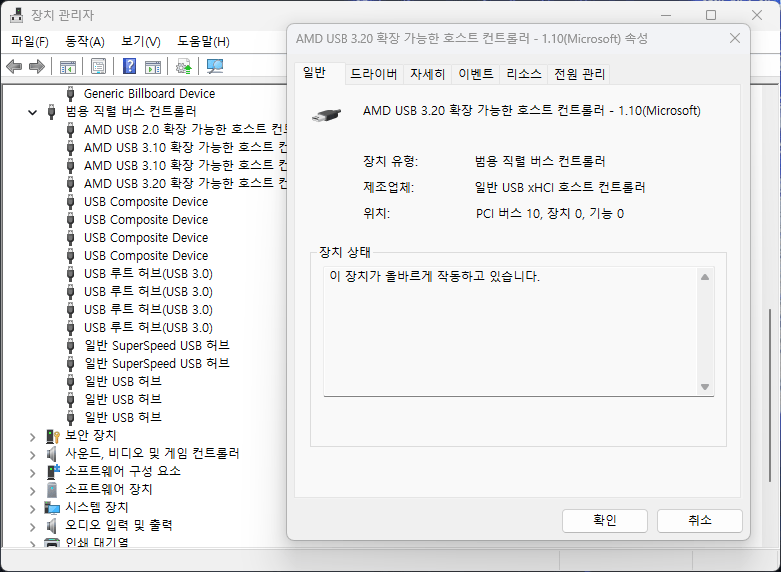781x572 pixels.
Task: Open the Properties toolbar icon
Action: coord(99,67)
